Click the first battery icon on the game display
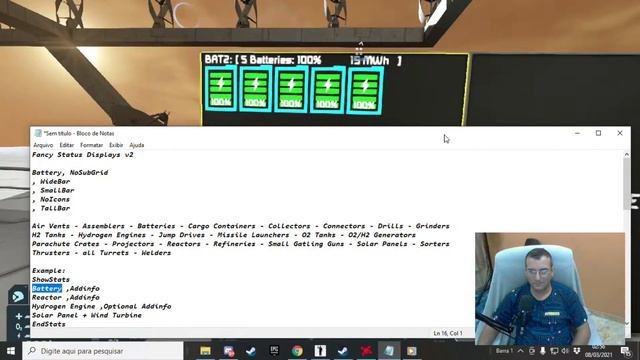This screenshot has height=360, width=640. click(x=221, y=89)
